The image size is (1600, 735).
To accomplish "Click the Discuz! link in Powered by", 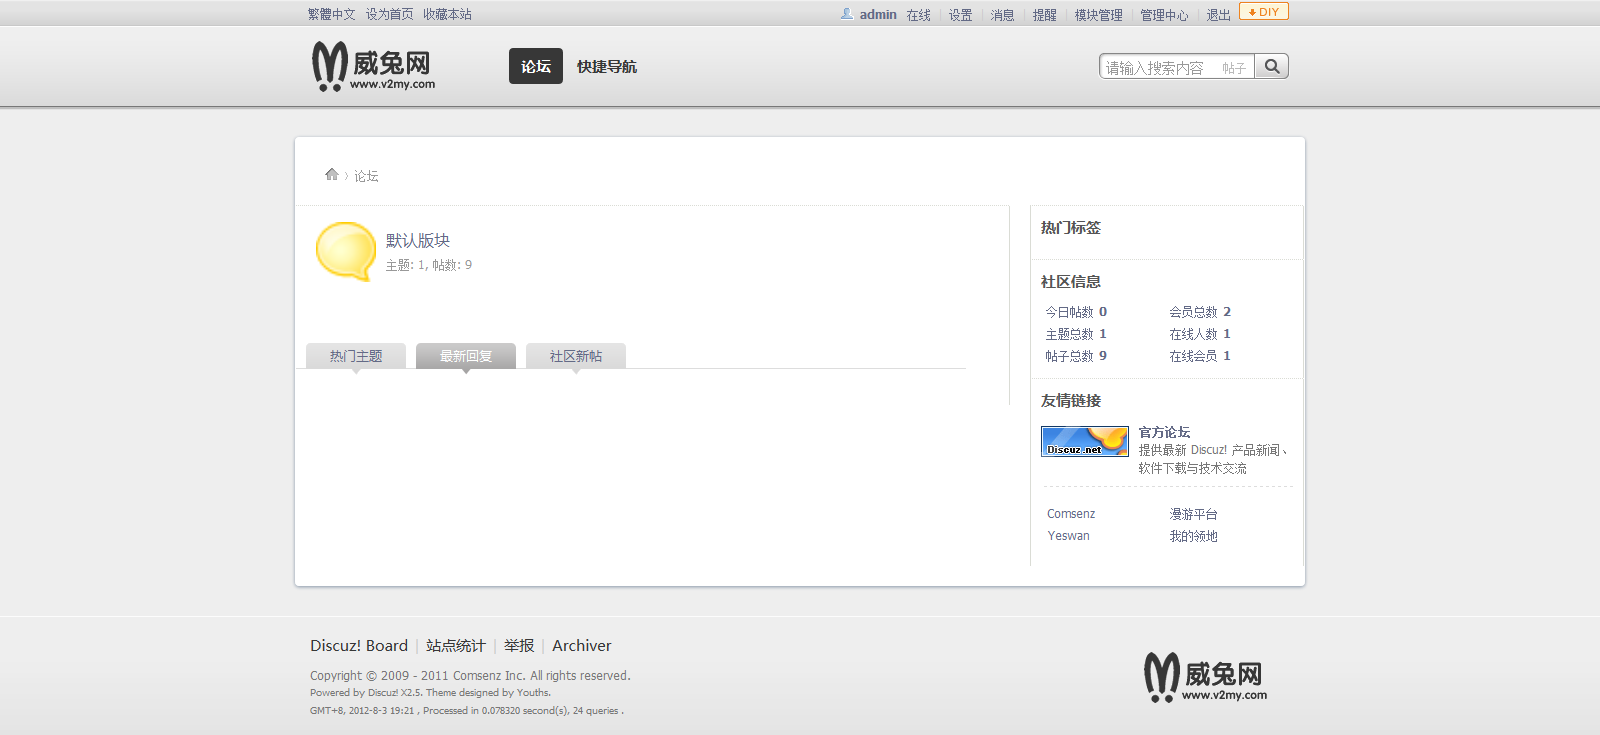I will (383, 693).
